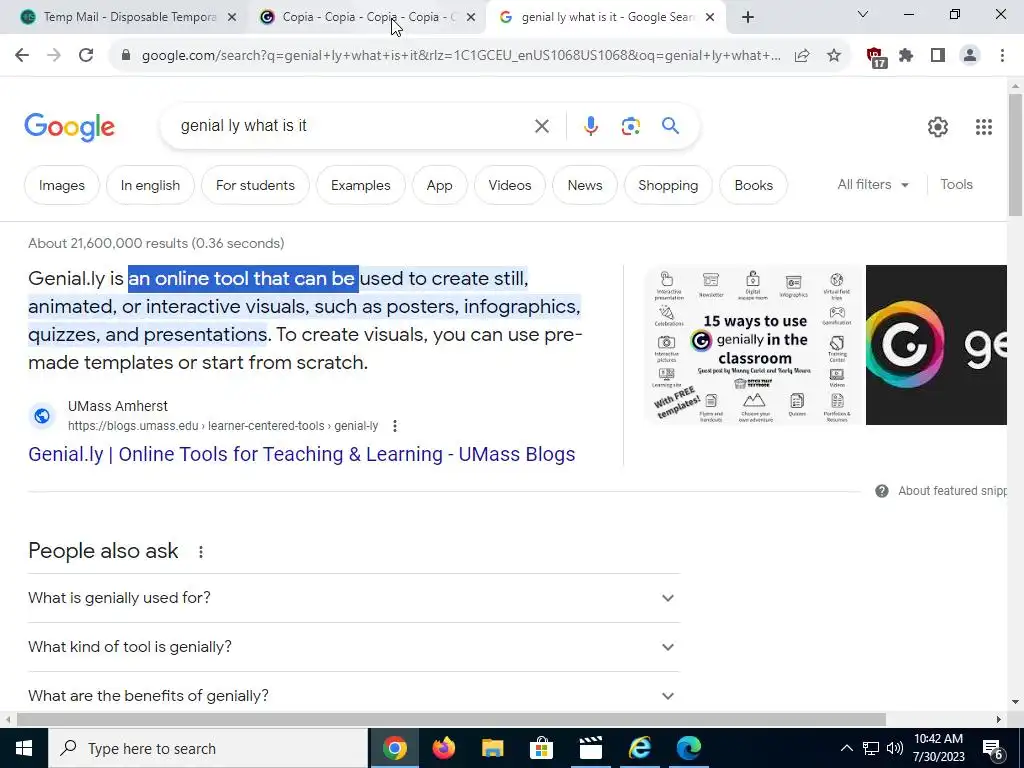Screen dimensions: 1024x768
Task: Reload the current page
Action: coord(86,56)
